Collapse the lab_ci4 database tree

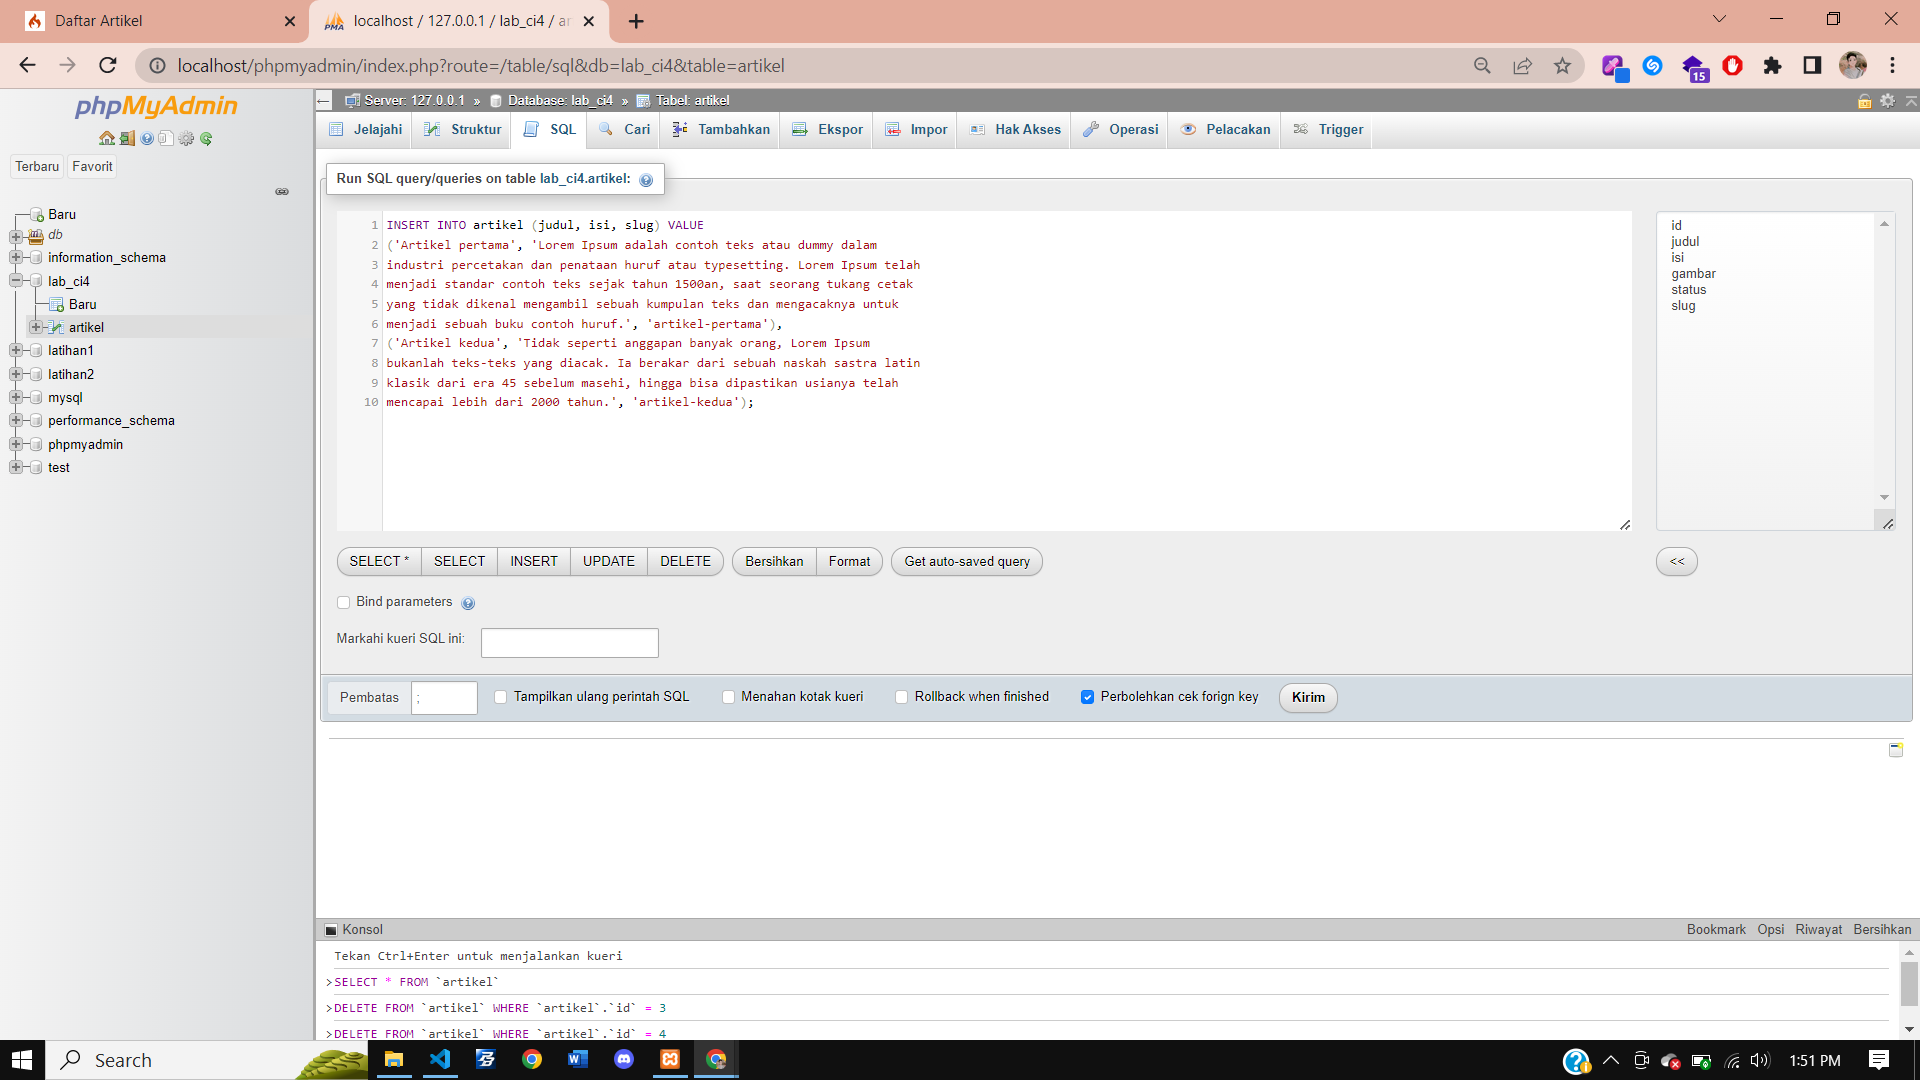(x=16, y=281)
